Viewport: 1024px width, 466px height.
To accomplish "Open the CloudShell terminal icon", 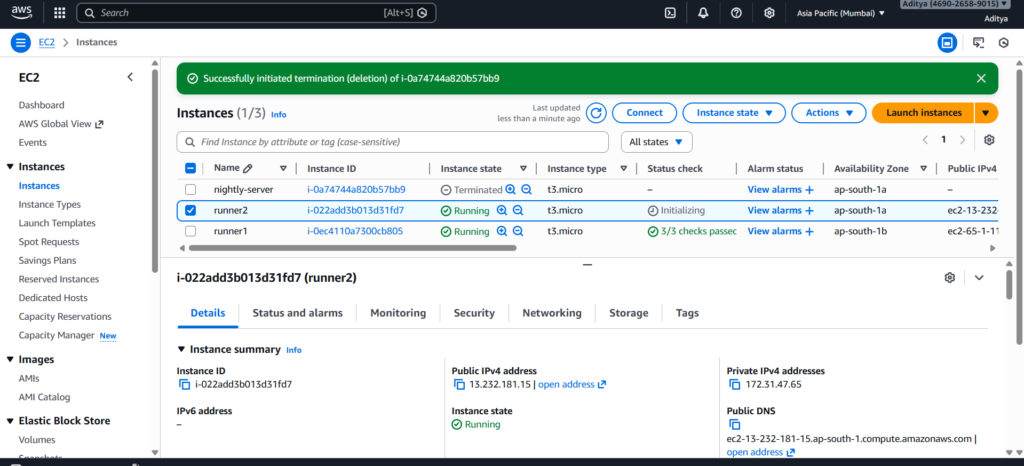I will point(670,13).
